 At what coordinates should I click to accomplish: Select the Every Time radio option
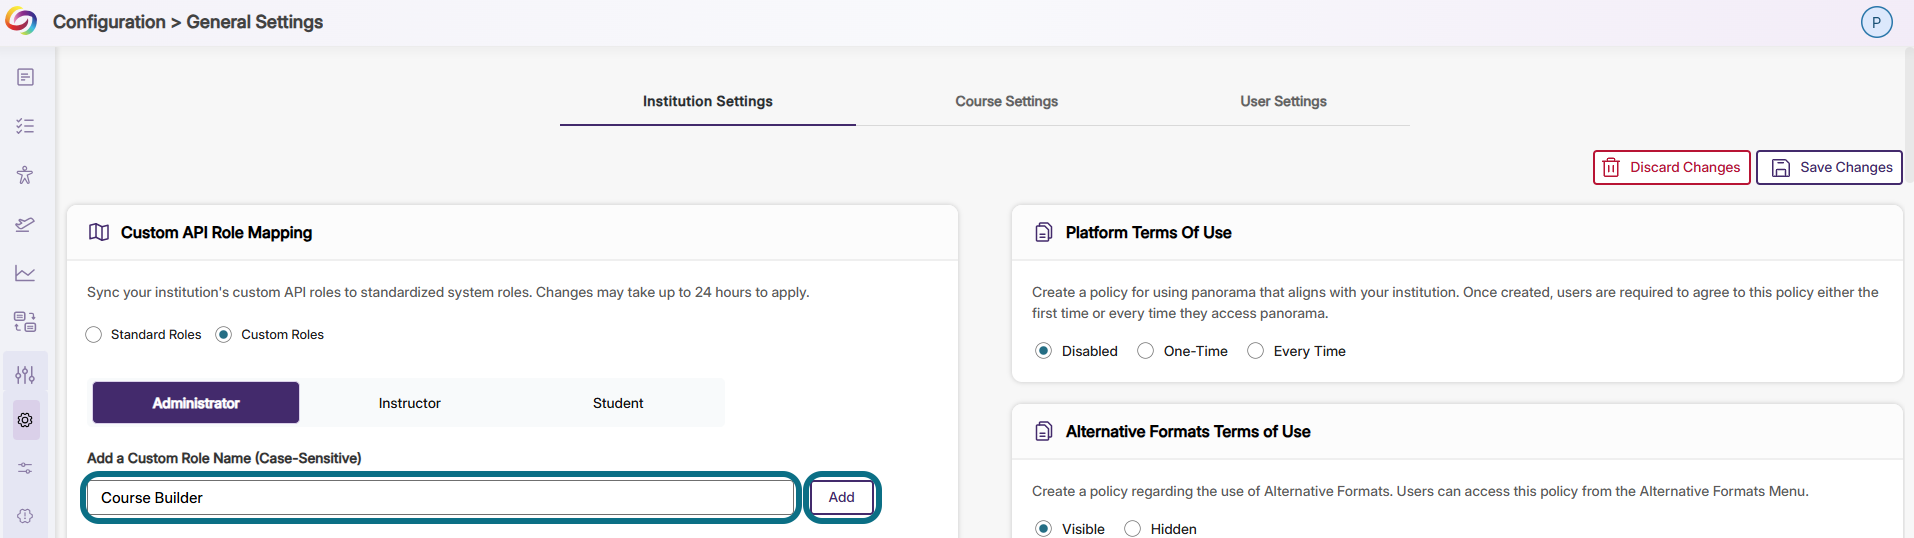coord(1256,351)
